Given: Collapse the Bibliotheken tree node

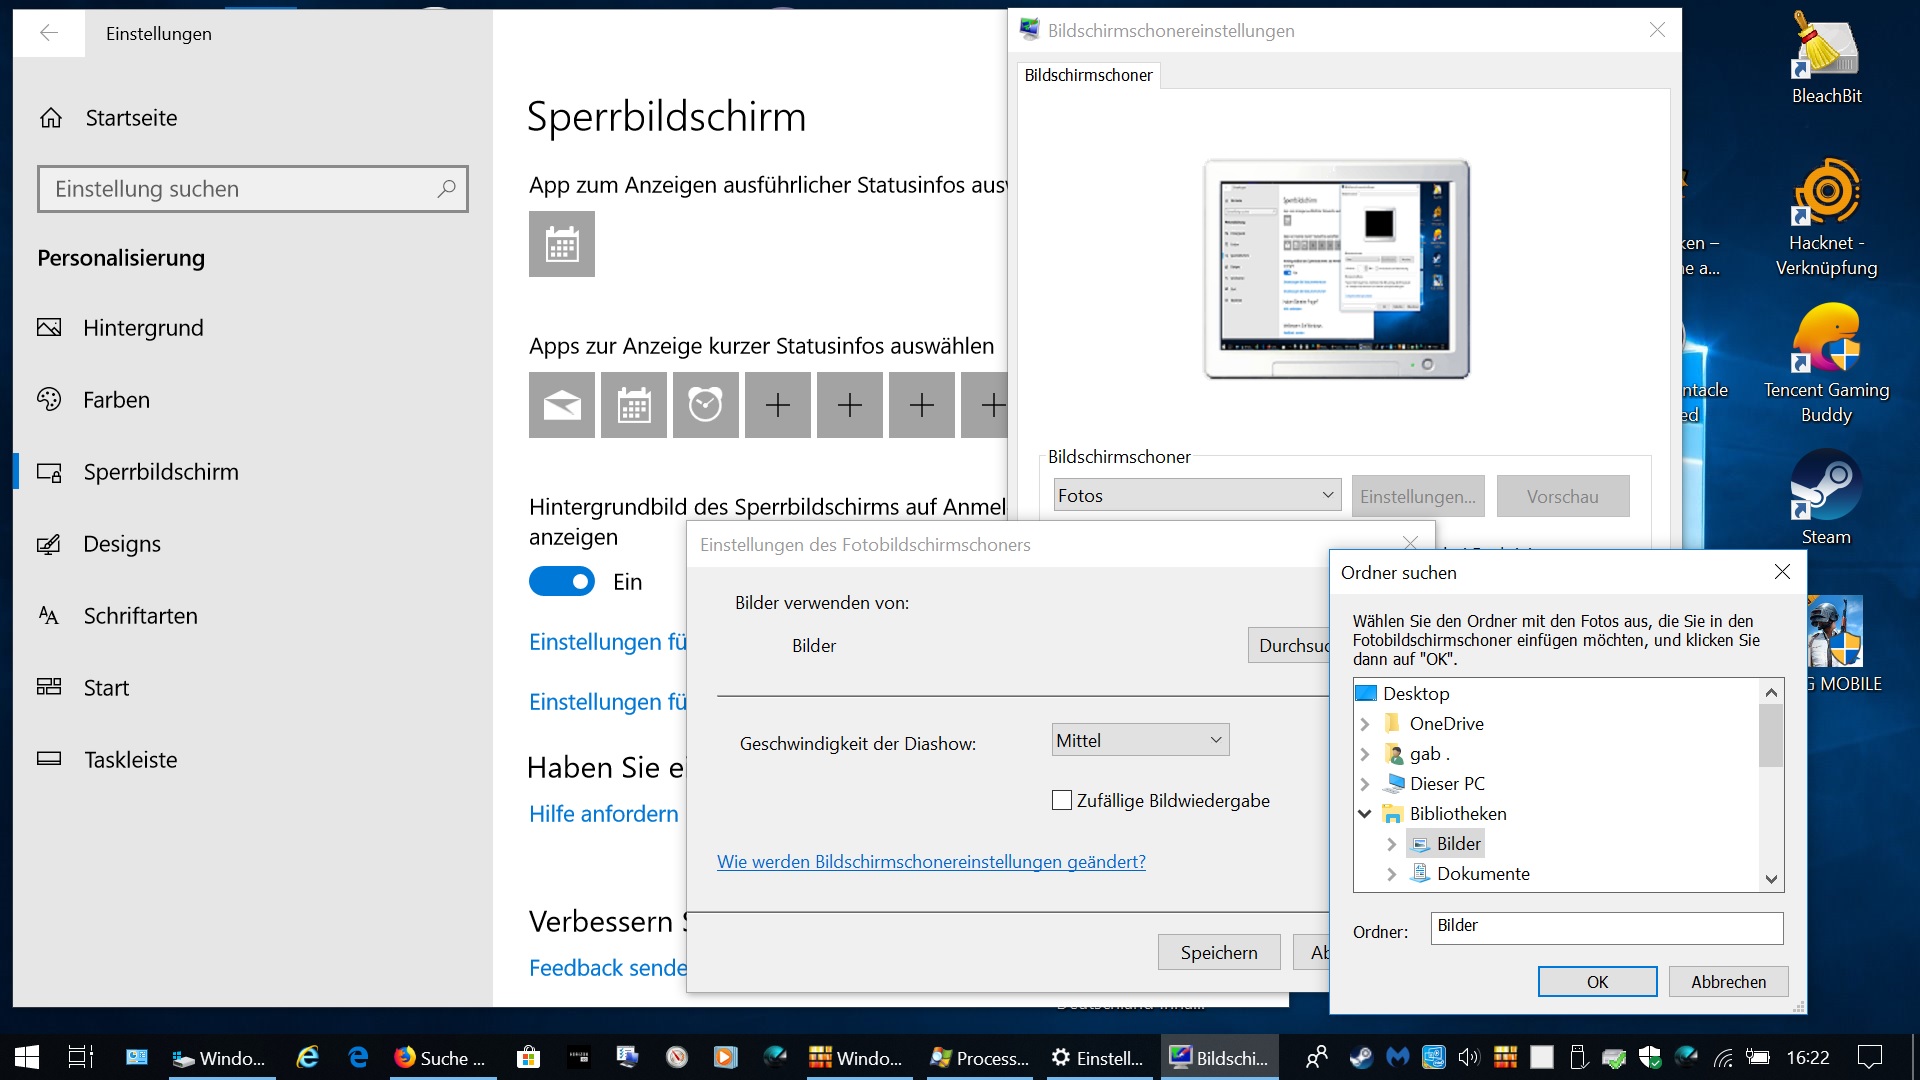Looking at the screenshot, I should point(1364,814).
